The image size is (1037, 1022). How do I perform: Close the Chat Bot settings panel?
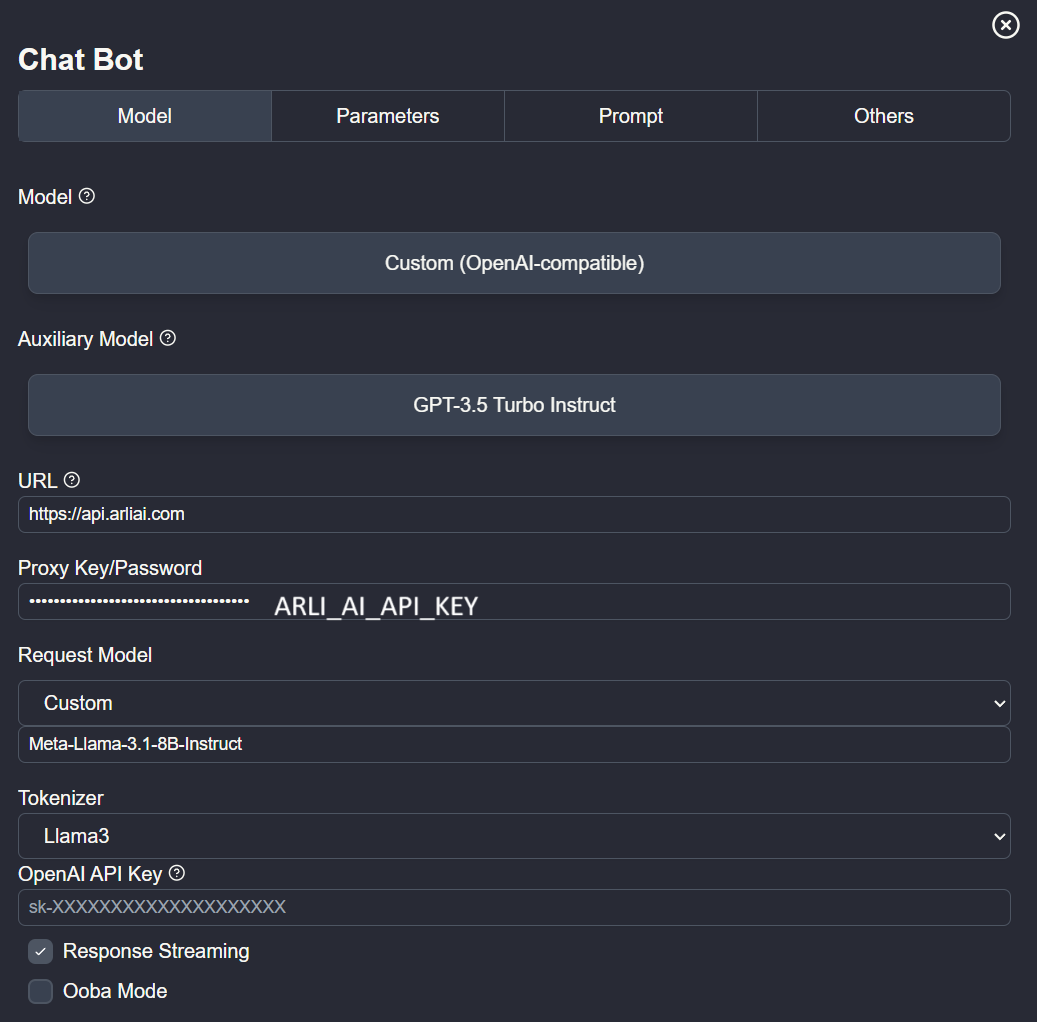(1005, 25)
